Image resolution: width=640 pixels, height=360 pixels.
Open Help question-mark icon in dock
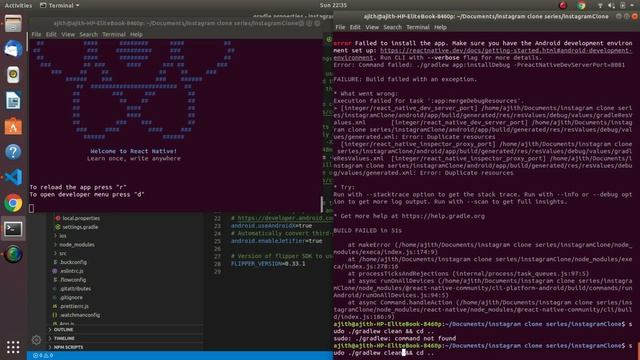(x=13, y=152)
